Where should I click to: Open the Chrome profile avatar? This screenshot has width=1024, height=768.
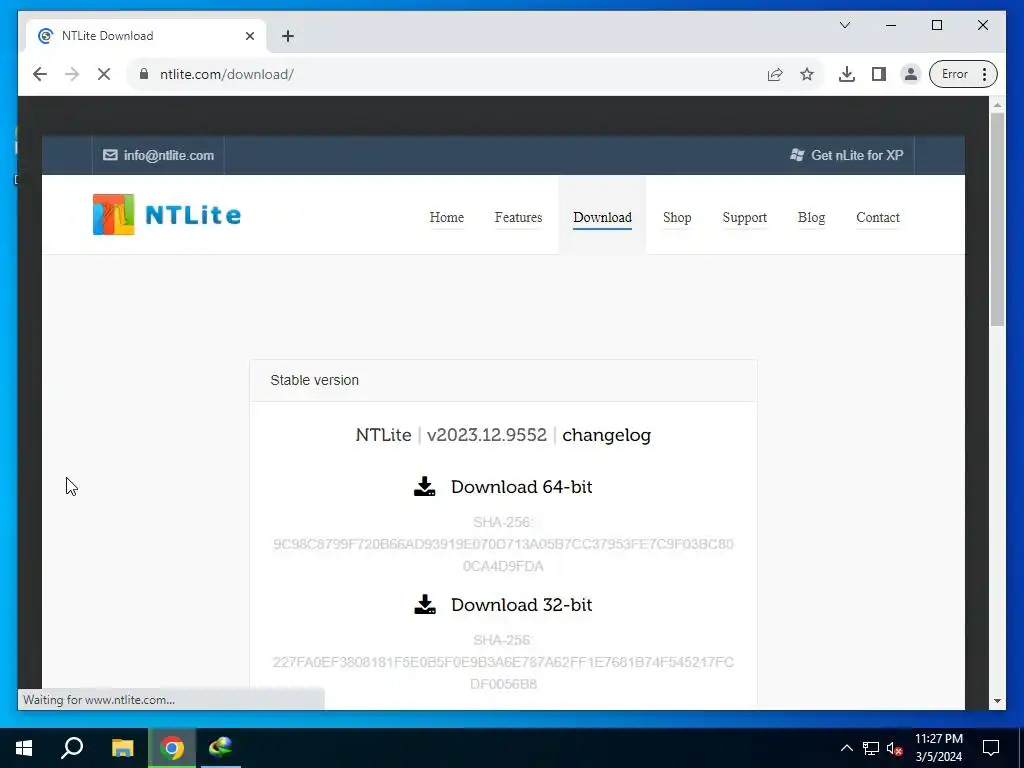[910, 74]
